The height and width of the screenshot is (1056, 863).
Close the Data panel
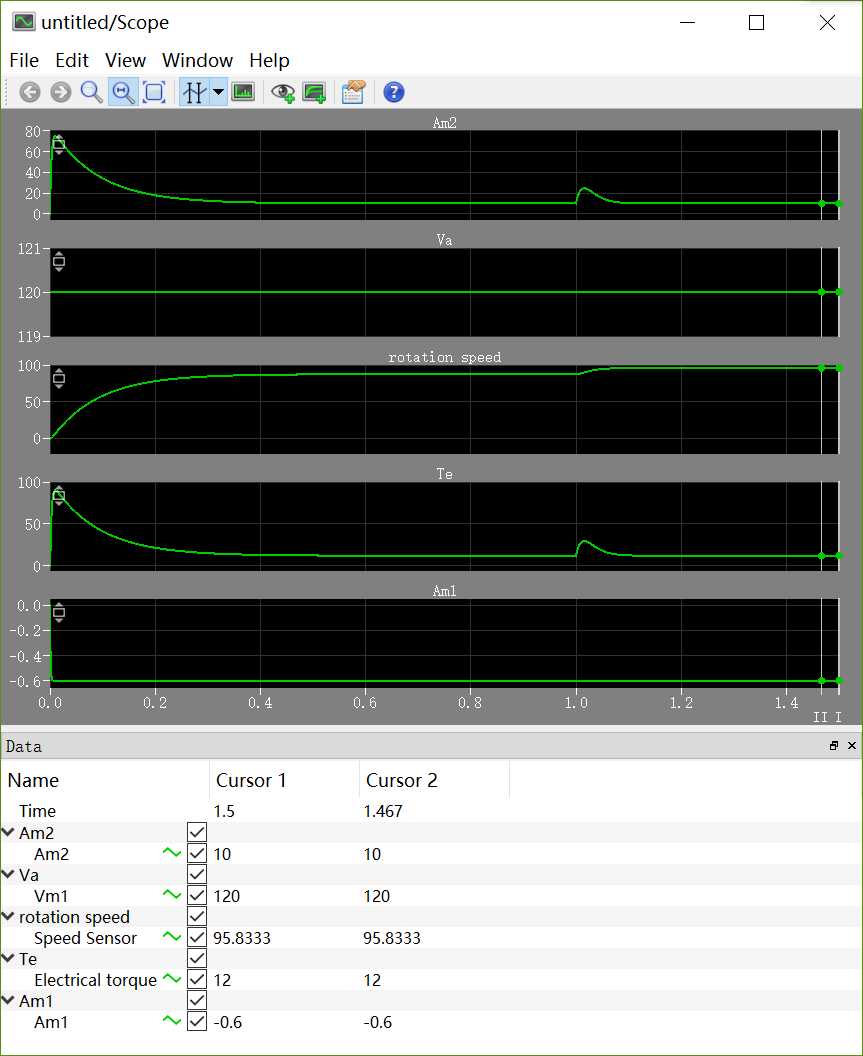point(852,746)
